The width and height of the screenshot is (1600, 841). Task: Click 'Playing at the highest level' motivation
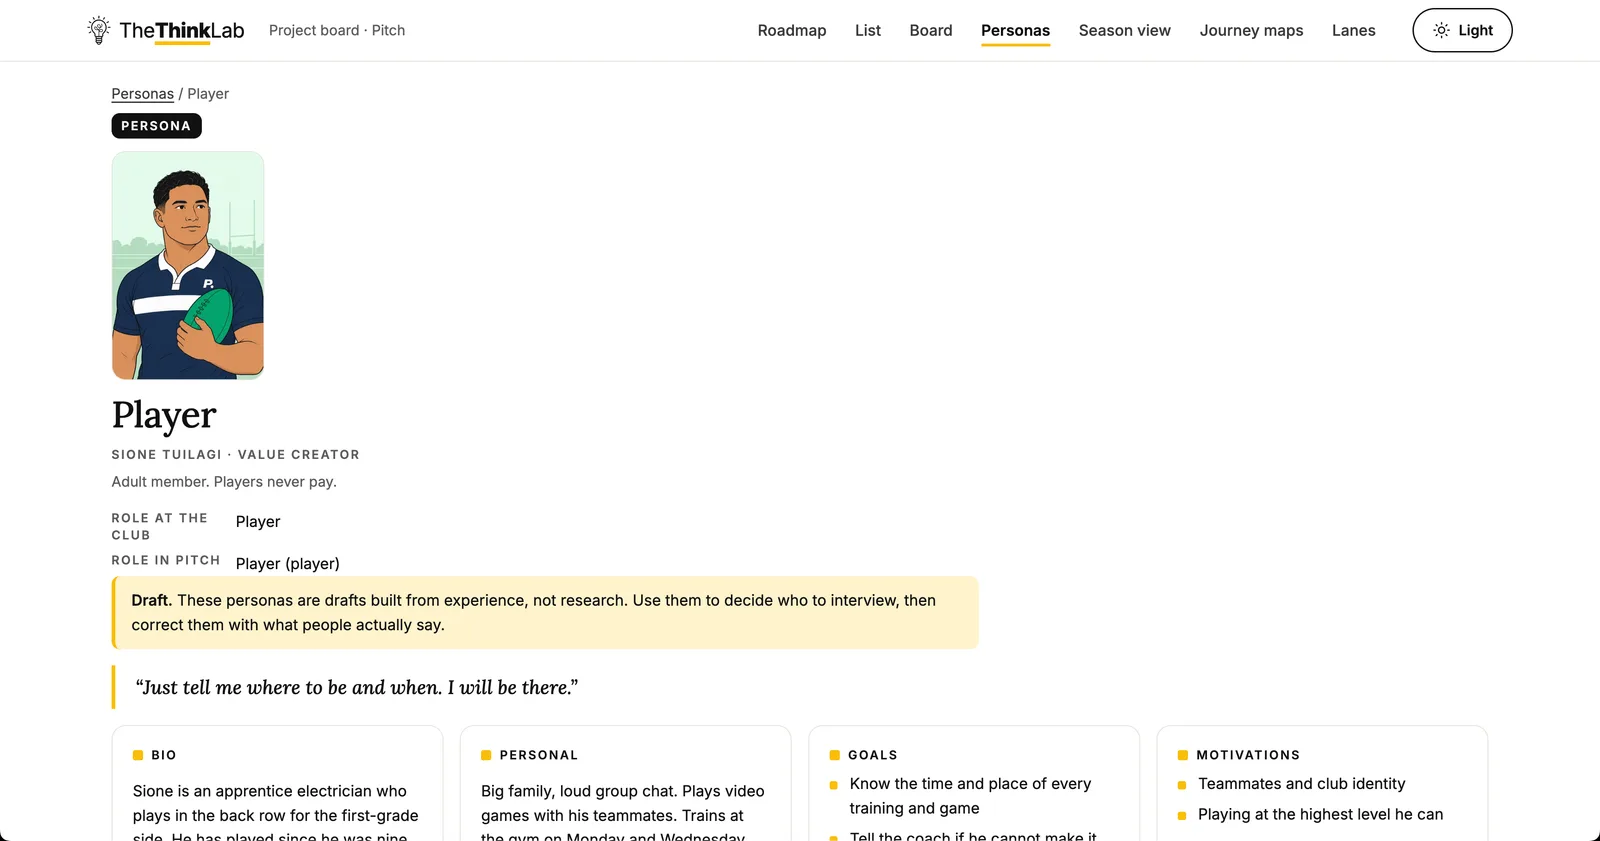(x=1320, y=815)
